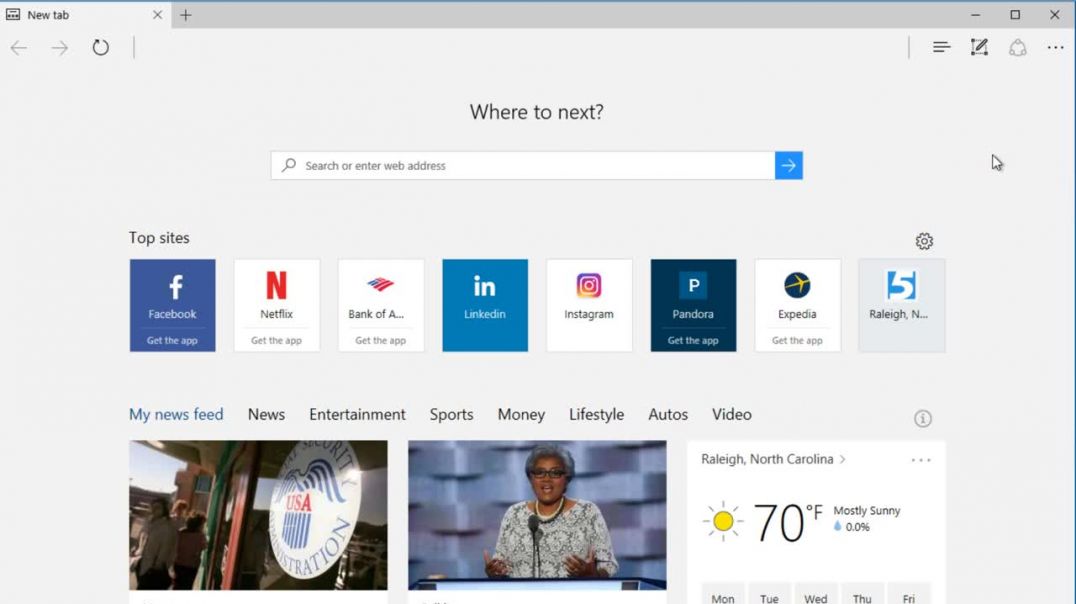Select Mon forecast day
Viewport: 1076px width, 604px height.
click(723, 596)
